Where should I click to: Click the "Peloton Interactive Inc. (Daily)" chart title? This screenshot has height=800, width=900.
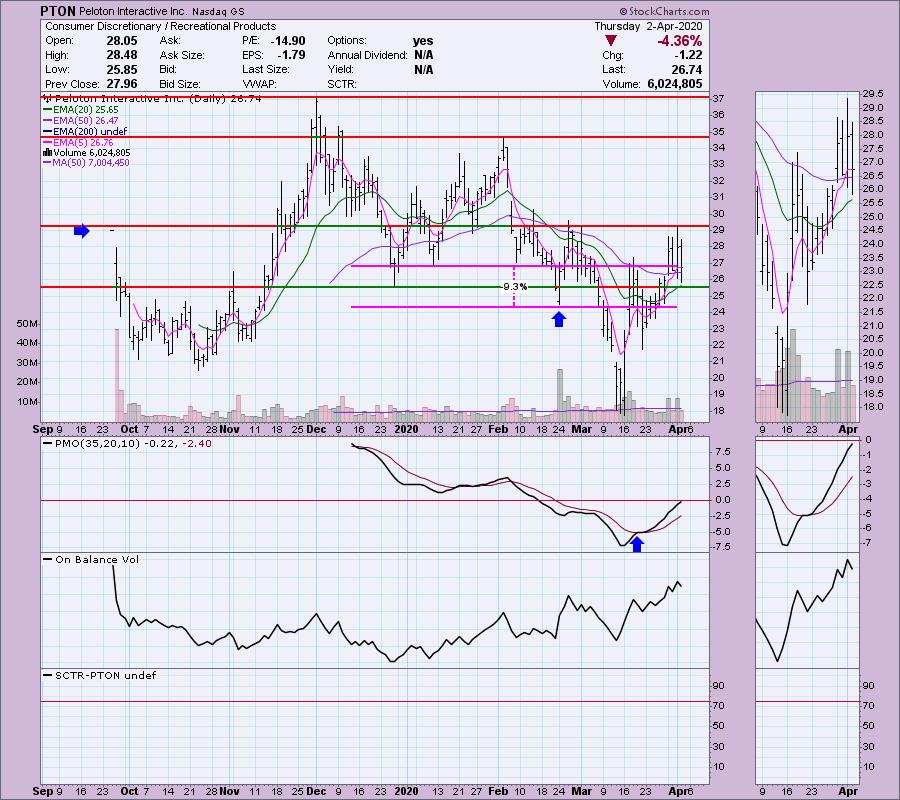pos(140,99)
